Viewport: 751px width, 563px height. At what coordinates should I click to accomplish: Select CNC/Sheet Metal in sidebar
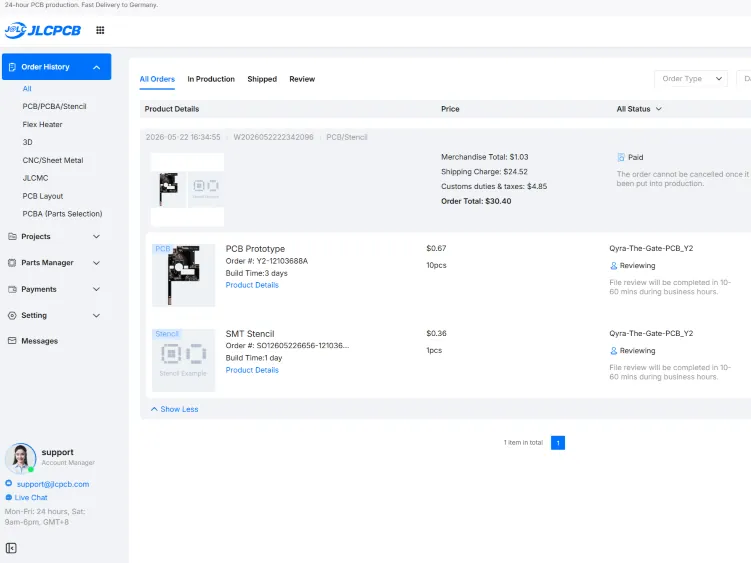coord(53,161)
